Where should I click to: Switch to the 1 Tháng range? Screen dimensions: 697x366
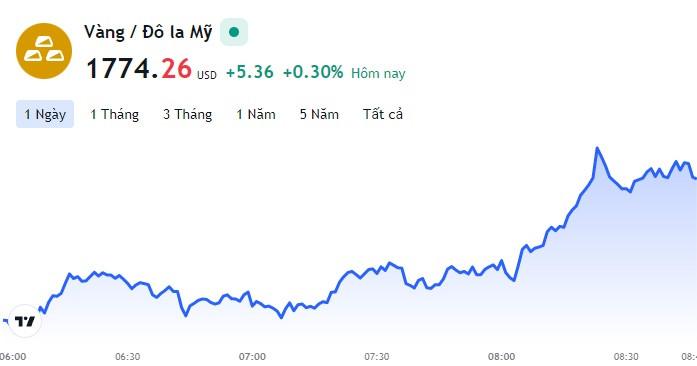tap(114, 114)
